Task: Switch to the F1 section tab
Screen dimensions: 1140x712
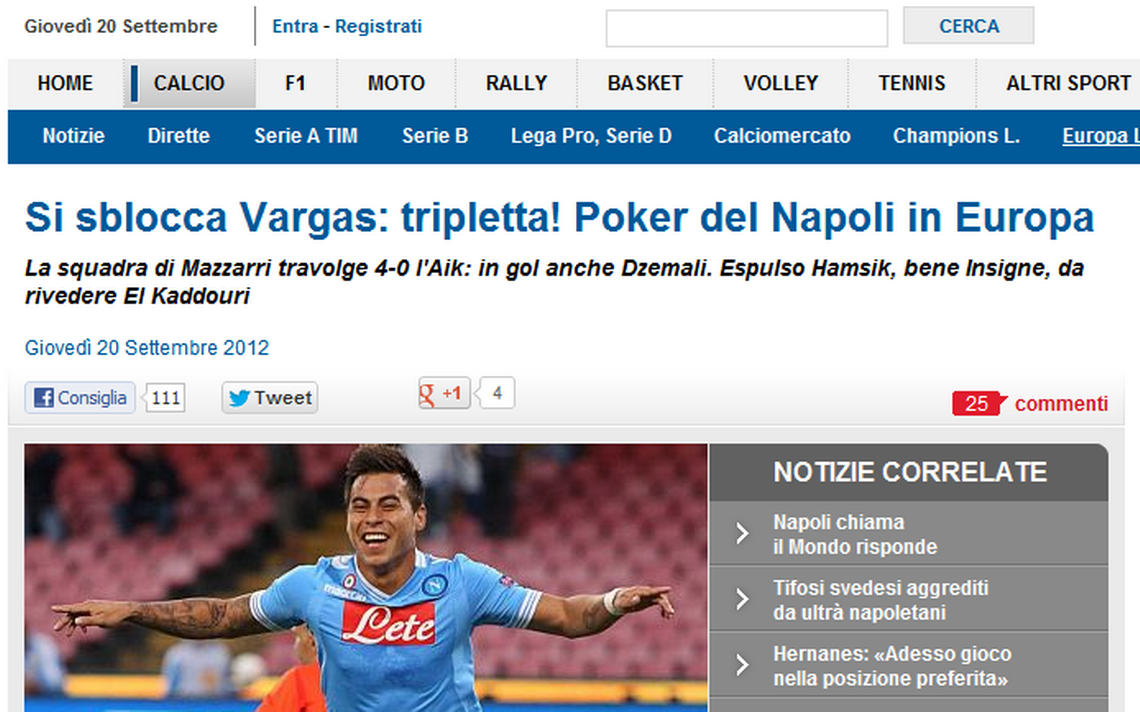Action: 295,84
